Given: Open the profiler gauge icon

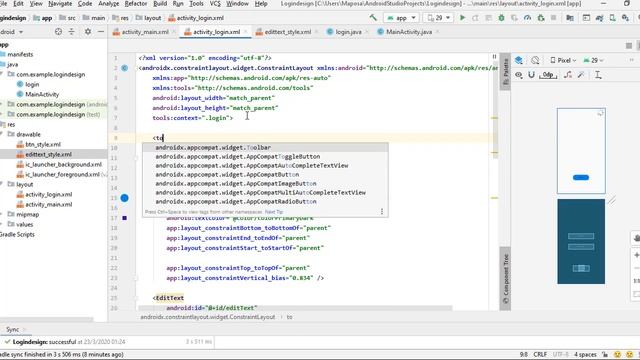Looking at the screenshot, I should 527,18.
